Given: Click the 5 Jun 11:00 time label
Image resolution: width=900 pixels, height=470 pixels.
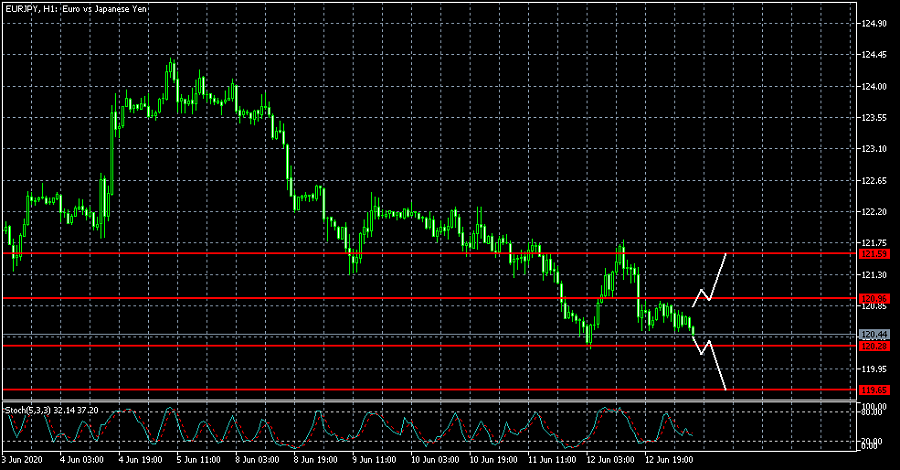Looking at the screenshot, I should [200, 458].
